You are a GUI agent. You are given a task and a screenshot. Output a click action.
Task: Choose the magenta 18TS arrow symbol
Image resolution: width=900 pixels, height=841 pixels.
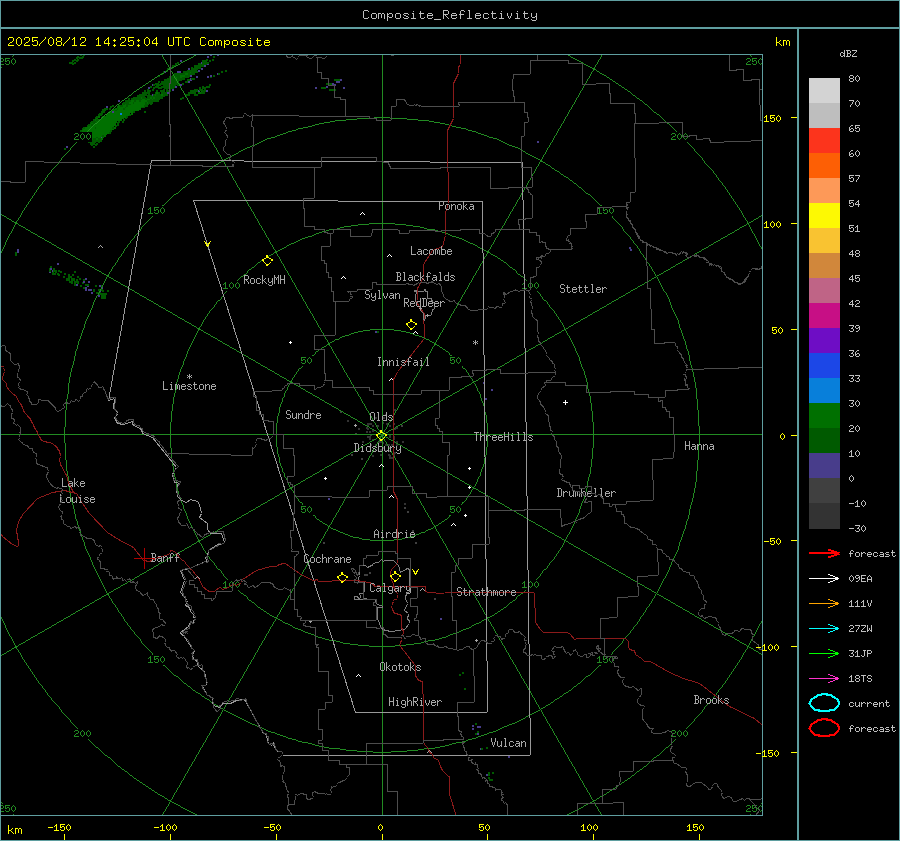pyautogui.click(x=824, y=679)
